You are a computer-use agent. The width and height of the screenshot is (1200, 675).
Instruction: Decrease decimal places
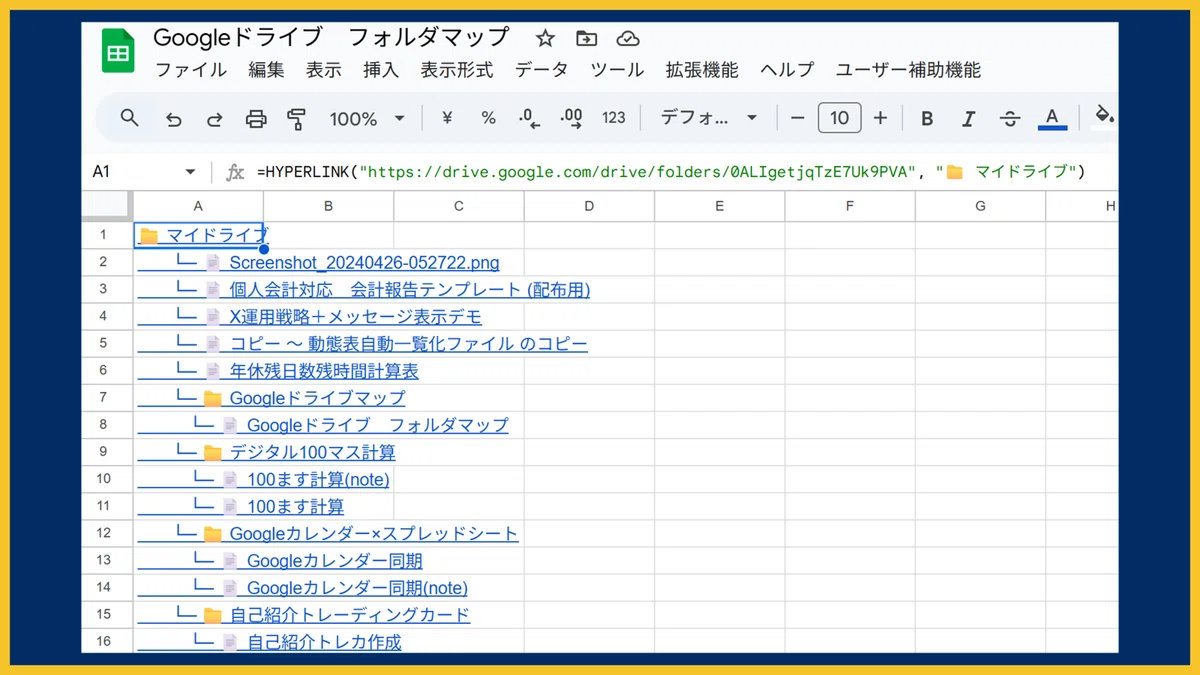click(x=529, y=118)
